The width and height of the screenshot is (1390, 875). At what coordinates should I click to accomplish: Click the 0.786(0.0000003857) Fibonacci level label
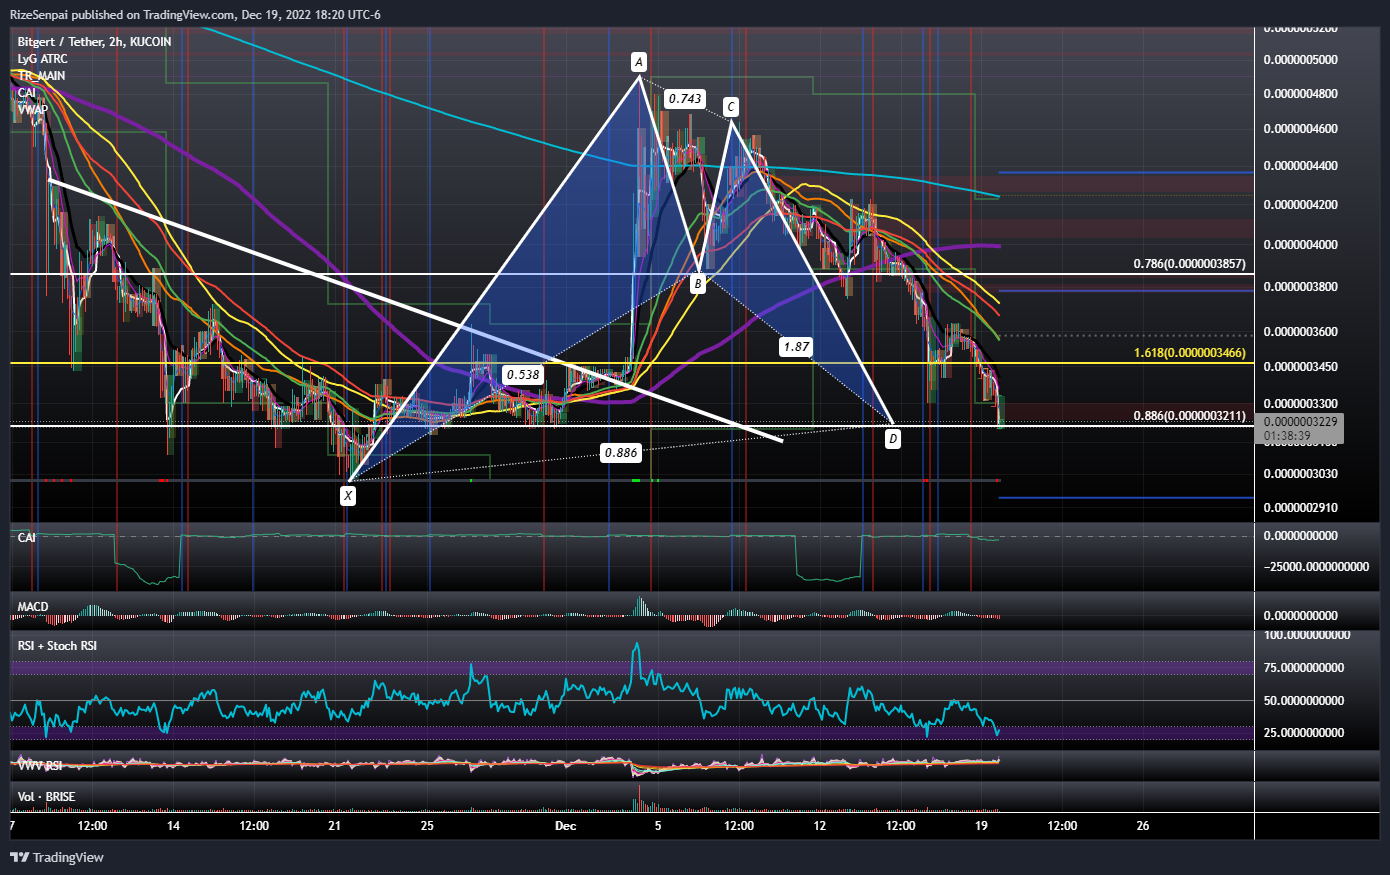pos(1189,264)
